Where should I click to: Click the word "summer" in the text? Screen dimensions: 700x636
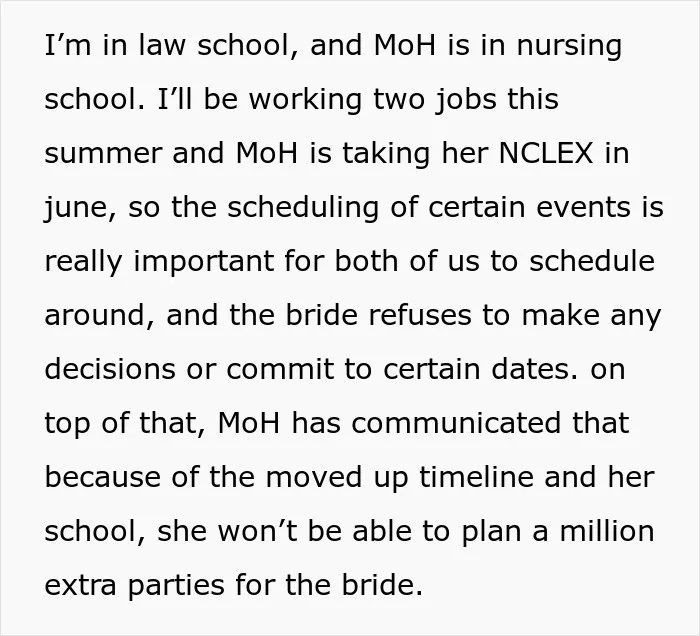[x=103, y=153]
